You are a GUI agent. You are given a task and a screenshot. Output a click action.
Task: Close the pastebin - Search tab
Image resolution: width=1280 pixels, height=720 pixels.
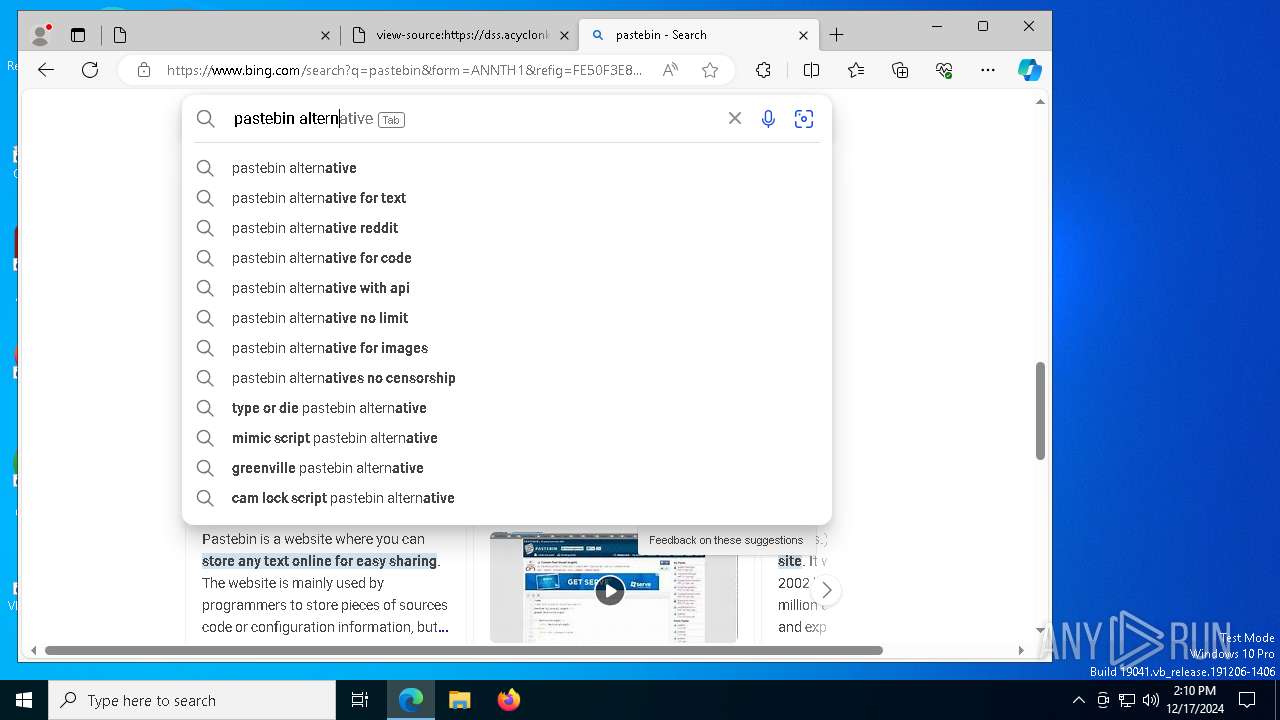pyautogui.click(x=803, y=35)
